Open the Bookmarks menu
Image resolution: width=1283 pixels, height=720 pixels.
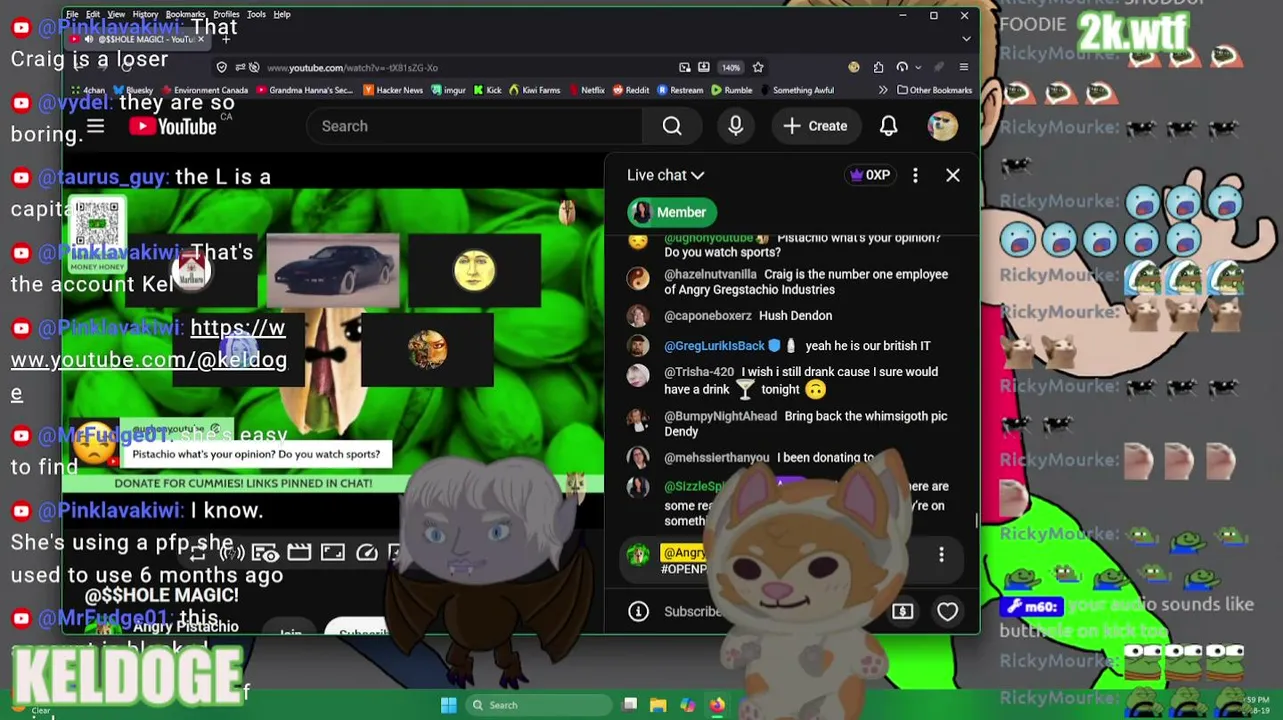point(185,14)
